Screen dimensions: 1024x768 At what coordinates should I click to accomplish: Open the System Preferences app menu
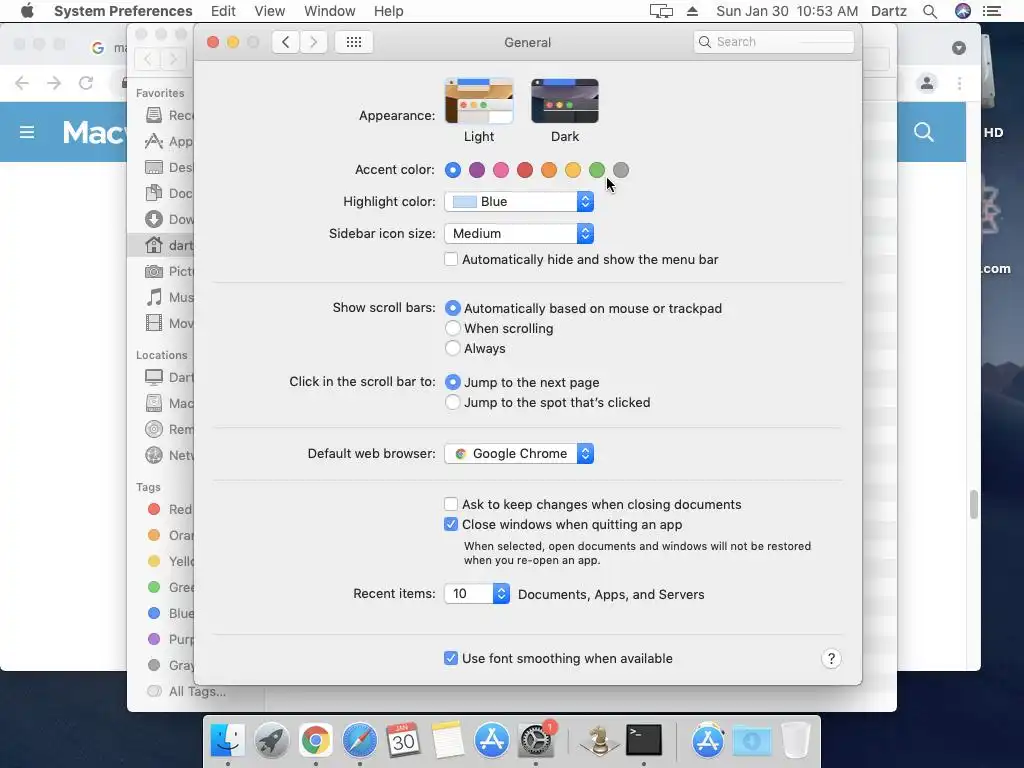click(123, 11)
